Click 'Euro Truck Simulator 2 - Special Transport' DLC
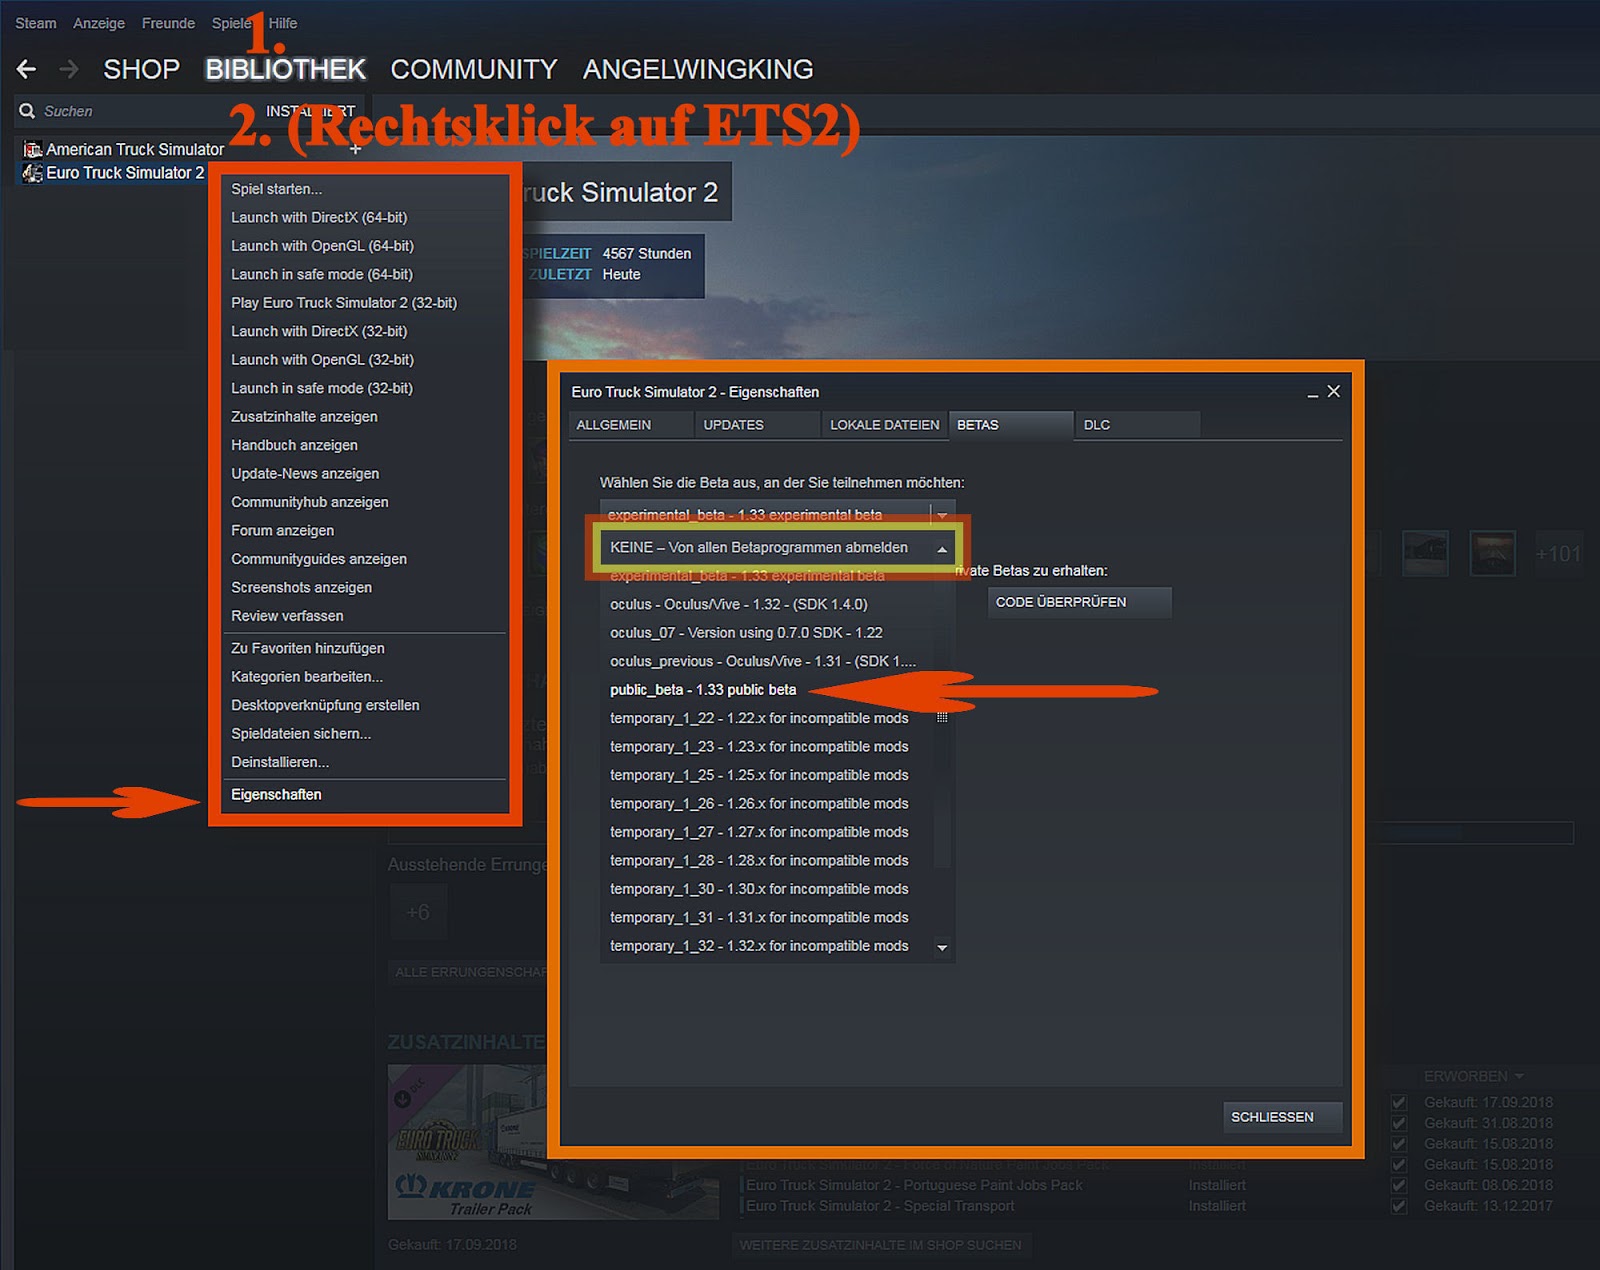The image size is (1600, 1270). 880,1206
